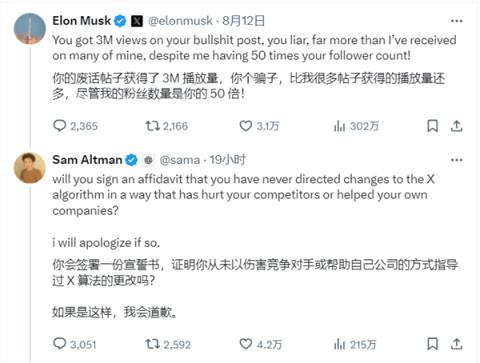View analytics showing 302万 views

[356, 126]
